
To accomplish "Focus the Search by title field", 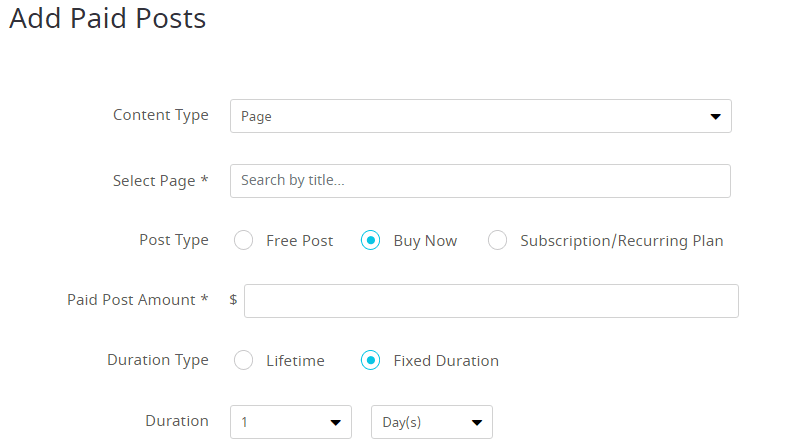I will coord(480,181).
